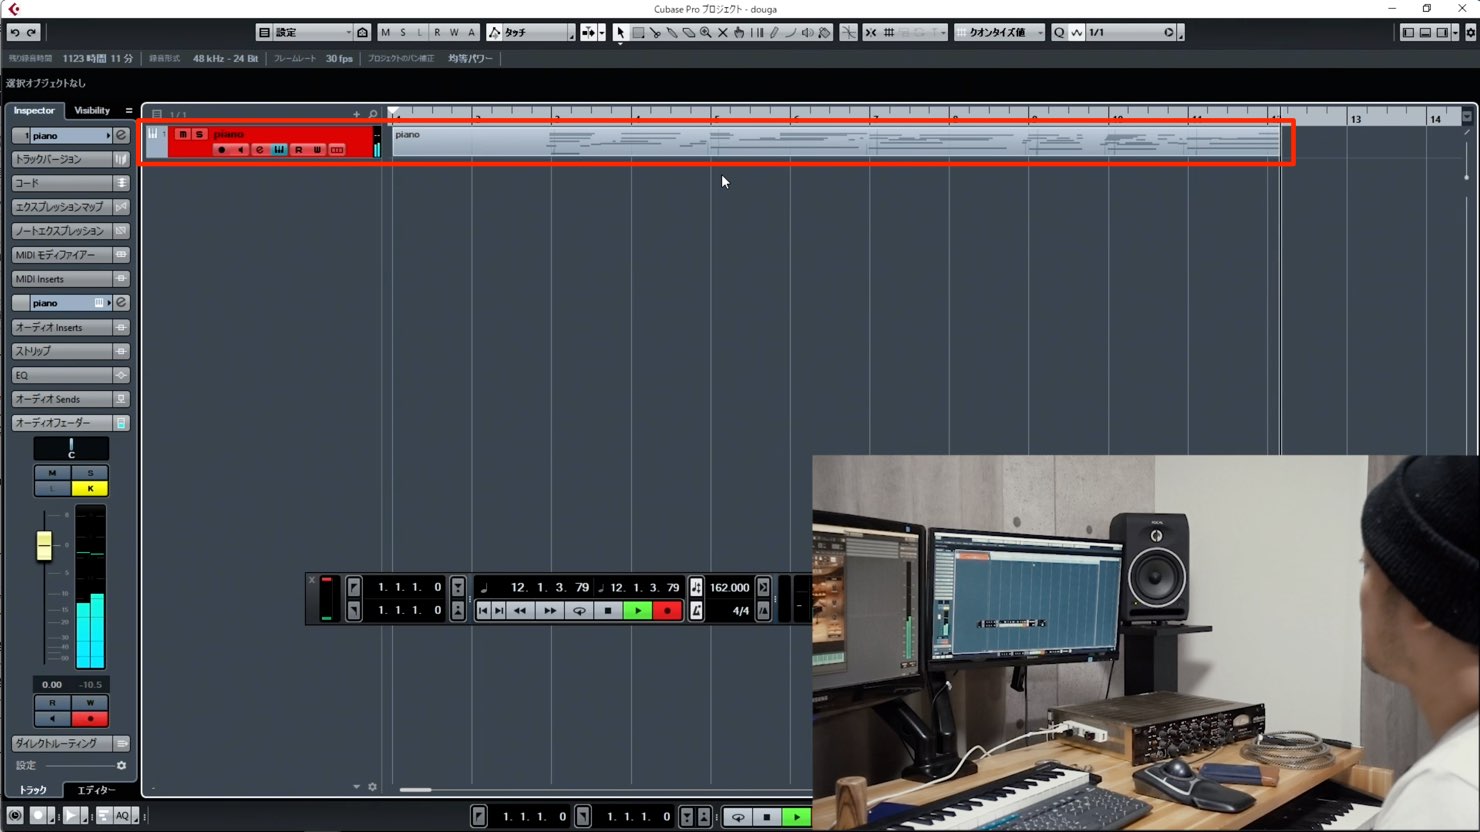Open the クオンタイズ値 quantize preset dropdown
1480x832 pixels.
(x=999, y=33)
